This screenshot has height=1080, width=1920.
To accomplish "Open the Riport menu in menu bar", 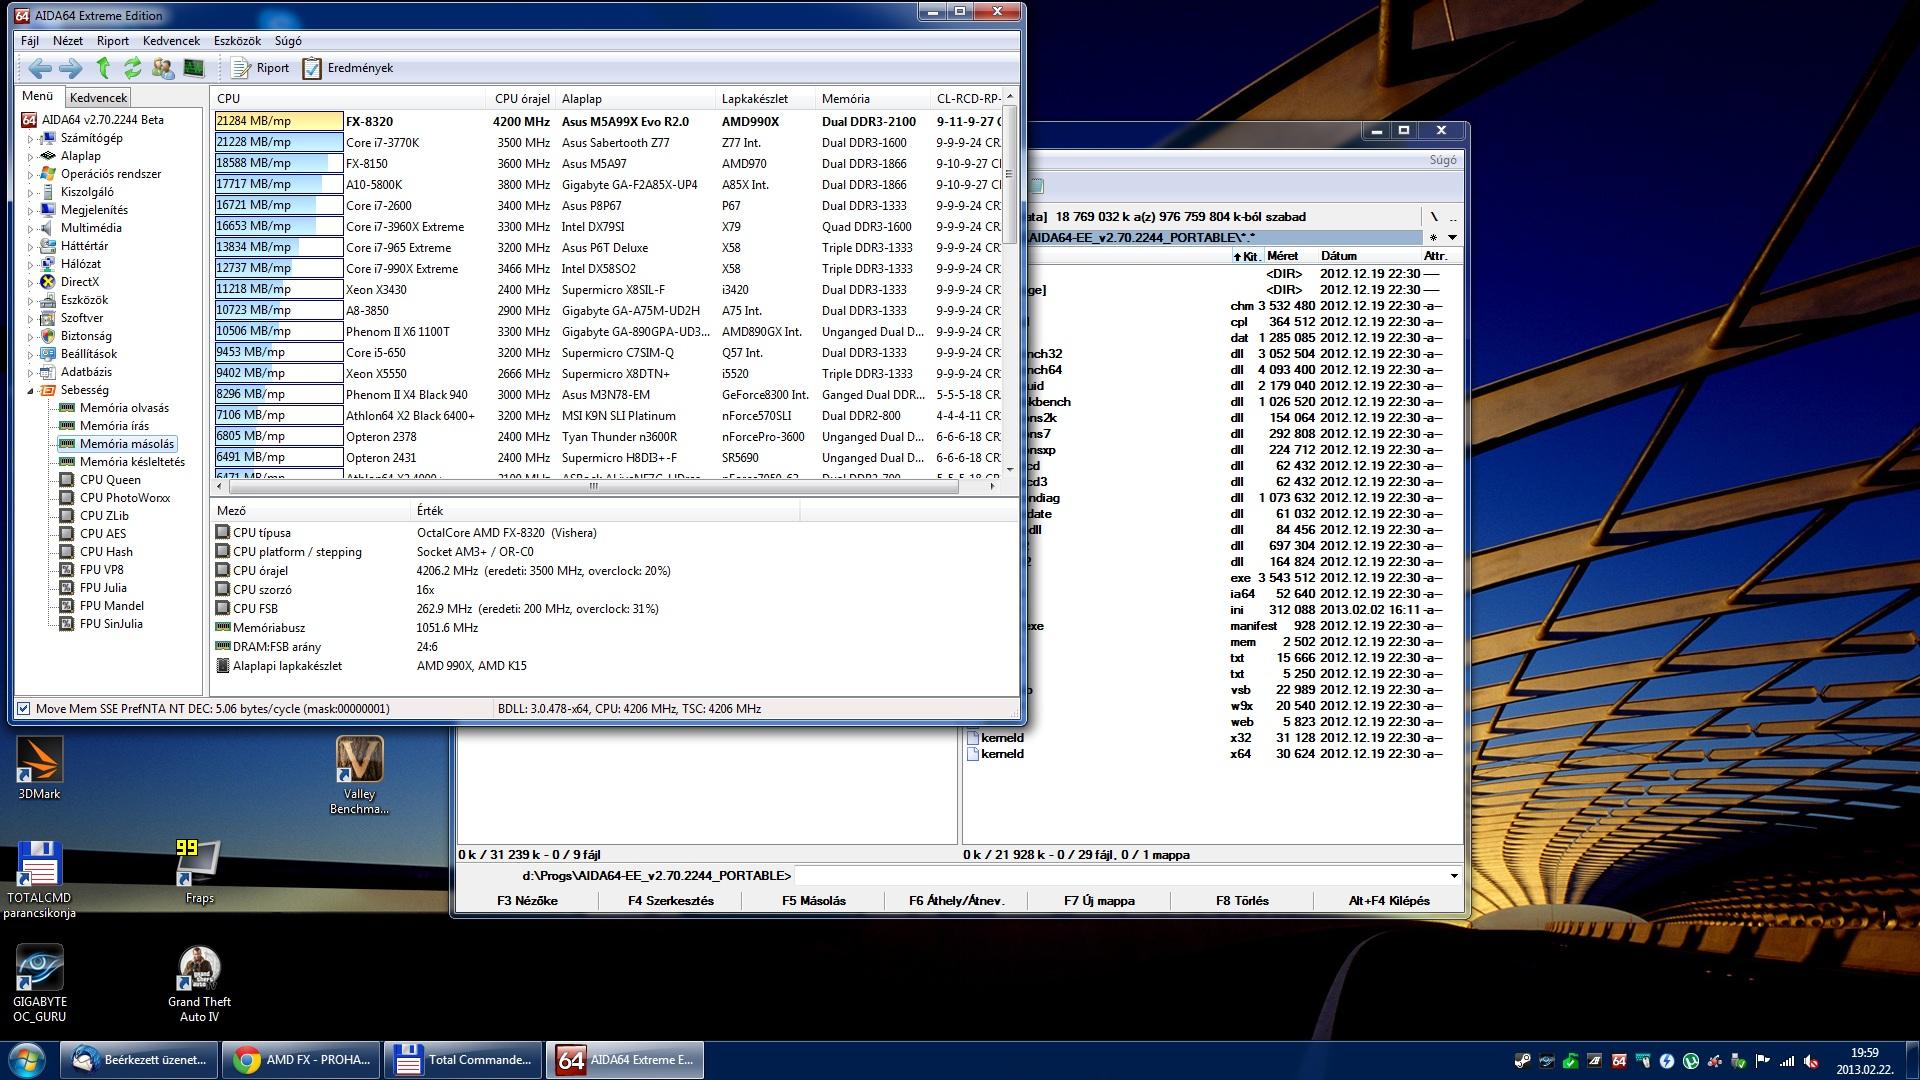I will [113, 41].
